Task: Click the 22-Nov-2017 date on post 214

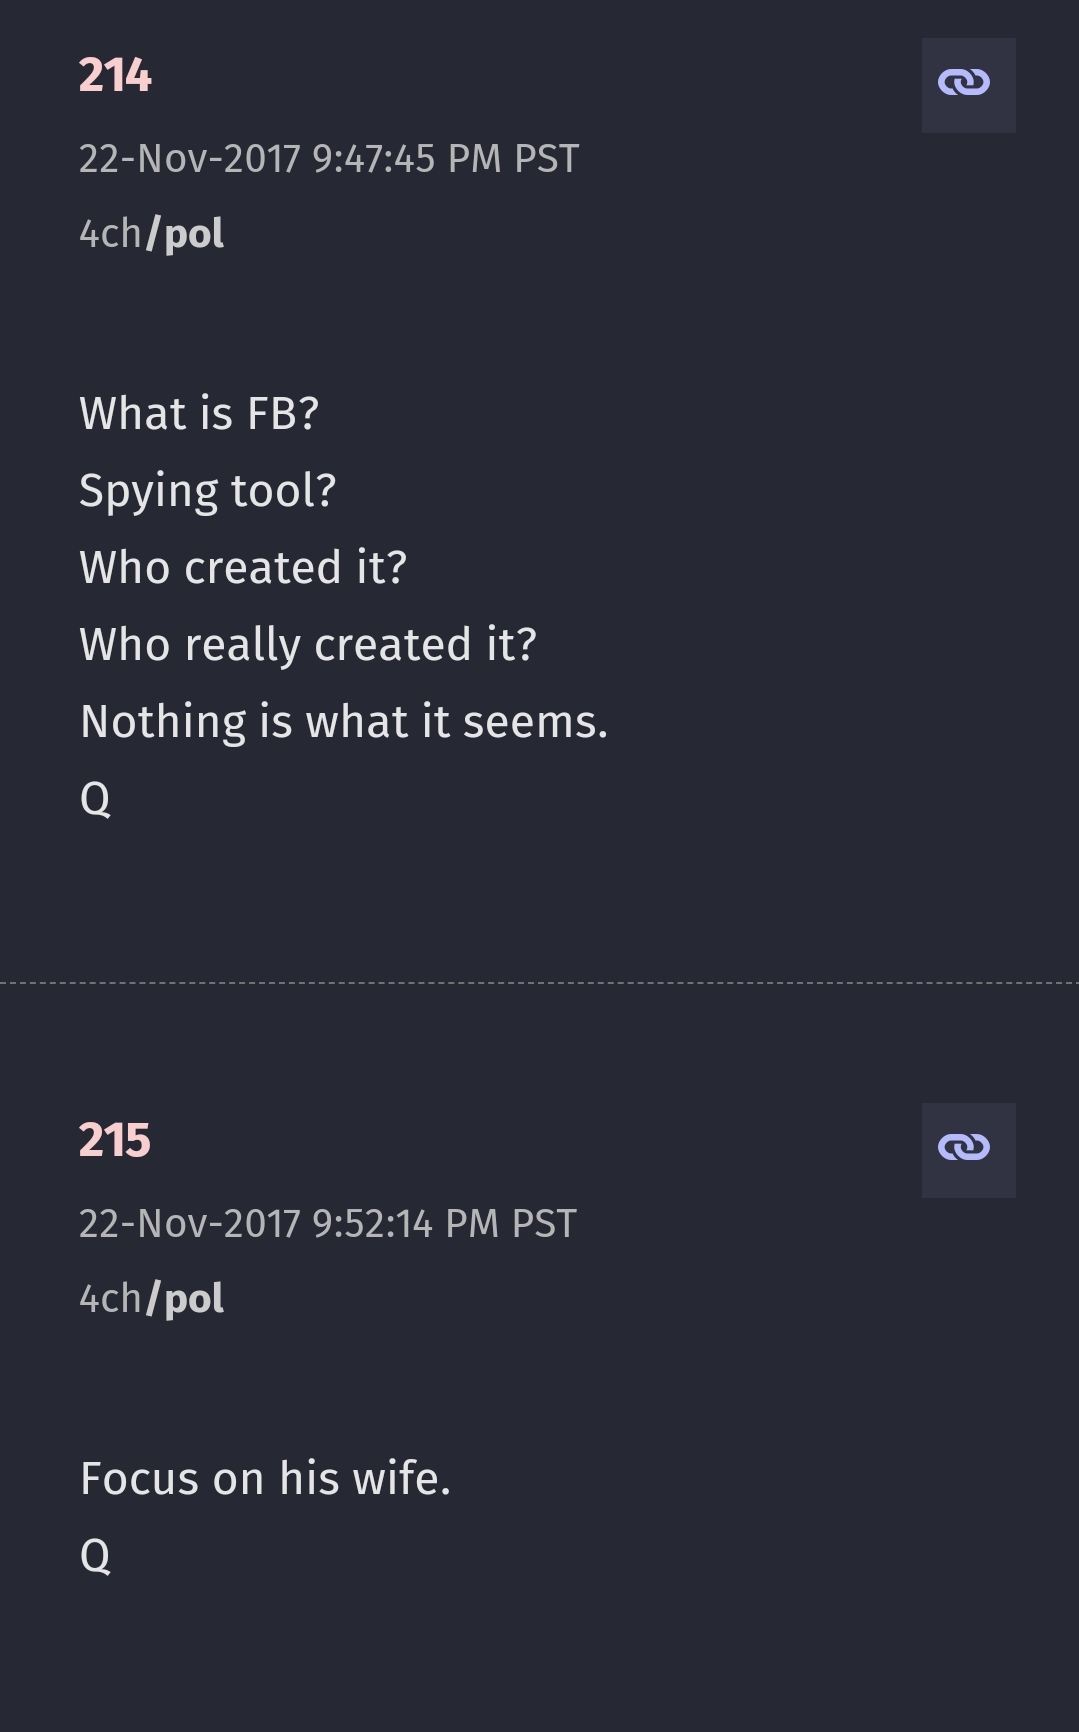Action: pyautogui.click(x=190, y=159)
